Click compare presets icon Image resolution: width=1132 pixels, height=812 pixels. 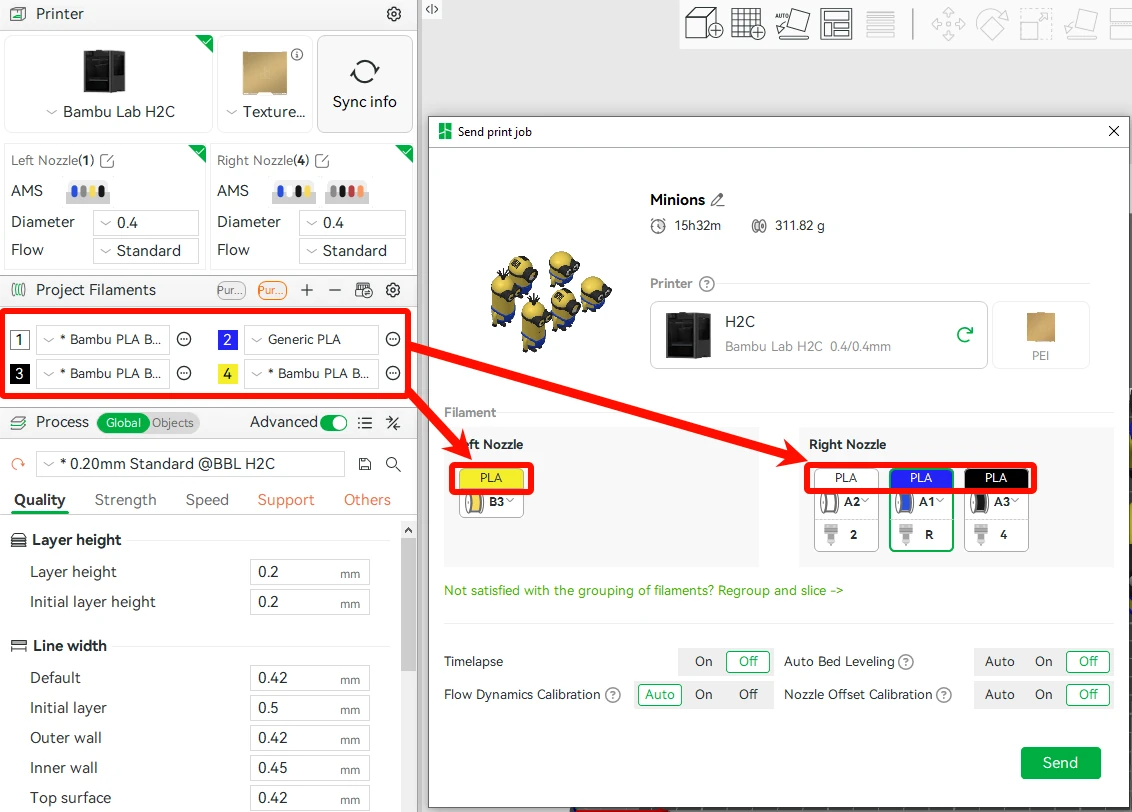tap(393, 423)
